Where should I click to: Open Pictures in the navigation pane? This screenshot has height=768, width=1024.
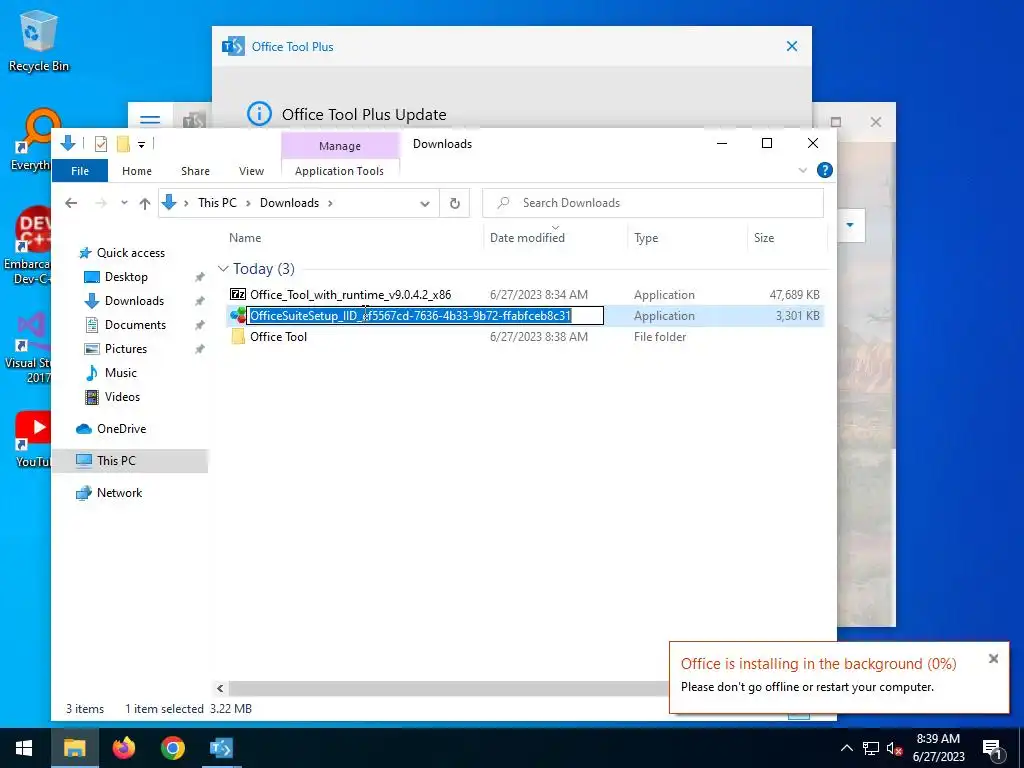pyautogui.click(x=125, y=349)
